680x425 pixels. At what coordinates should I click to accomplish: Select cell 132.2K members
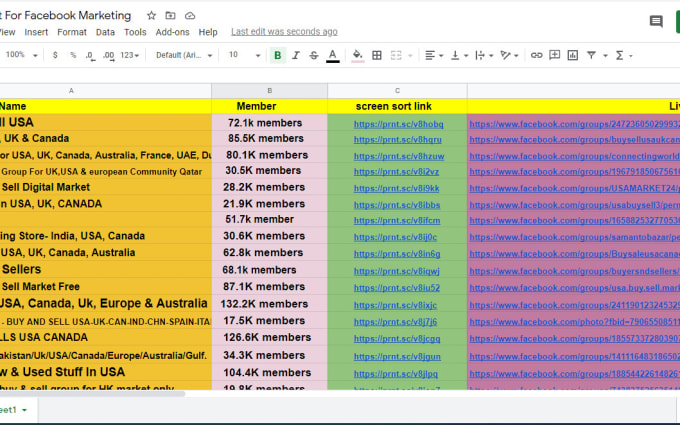pyautogui.click(x=269, y=304)
